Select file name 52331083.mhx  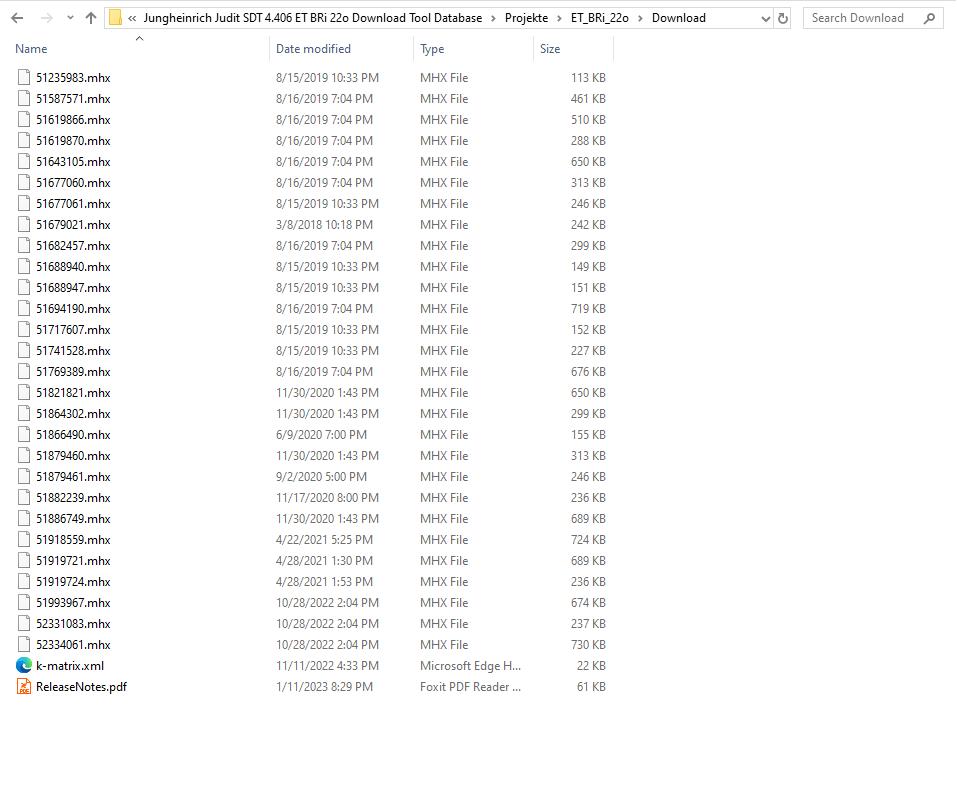(73, 624)
